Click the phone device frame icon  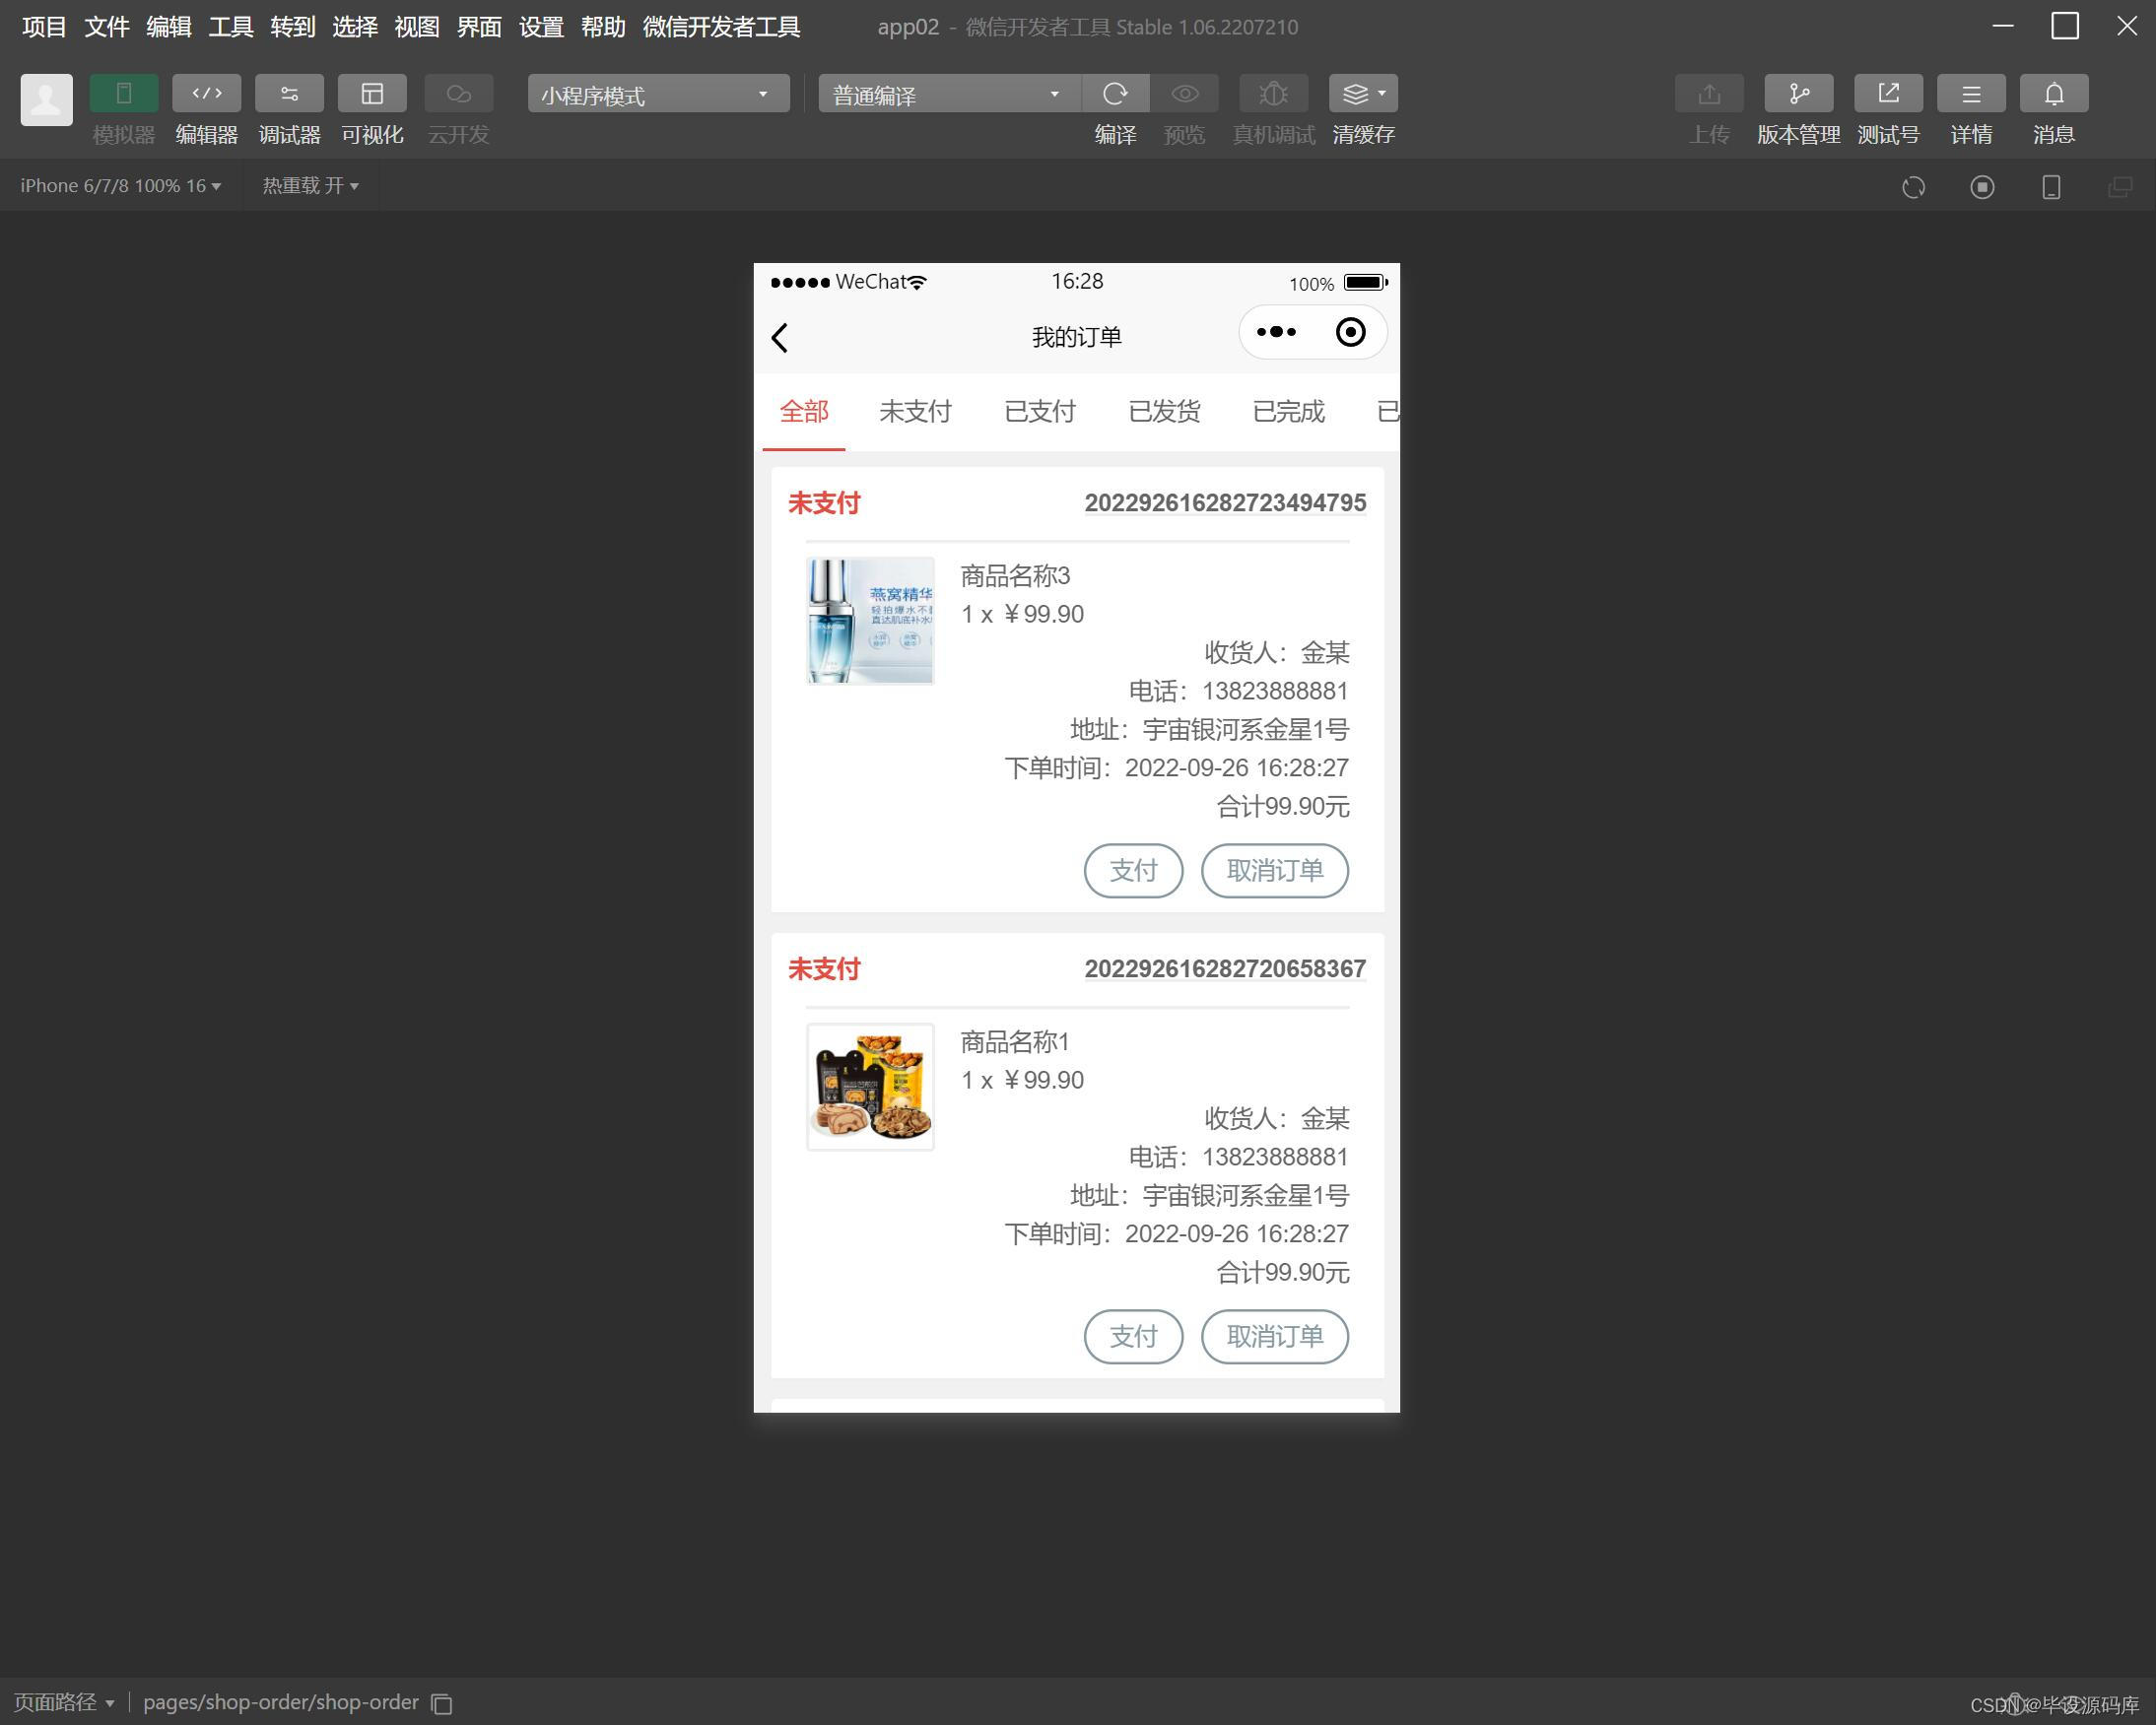tap(2051, 187)
